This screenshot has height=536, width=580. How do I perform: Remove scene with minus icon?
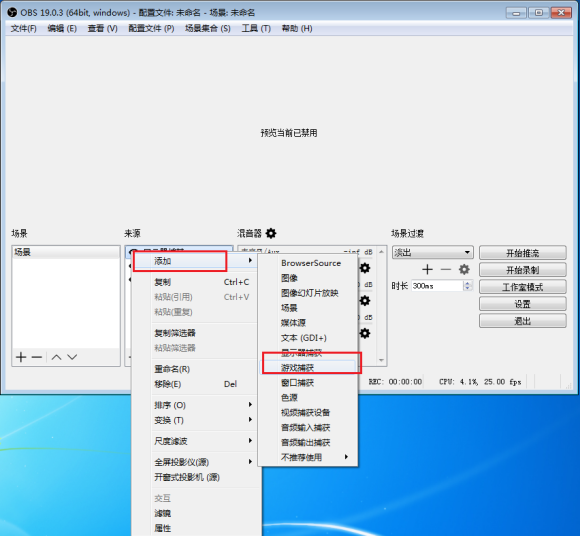(x=37, y=357)
